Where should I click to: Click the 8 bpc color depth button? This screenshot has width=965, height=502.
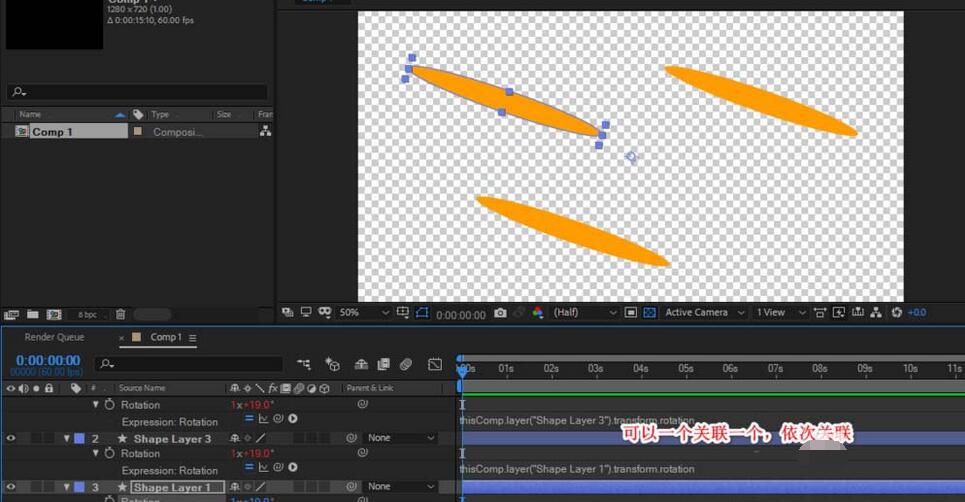point(88,314)
